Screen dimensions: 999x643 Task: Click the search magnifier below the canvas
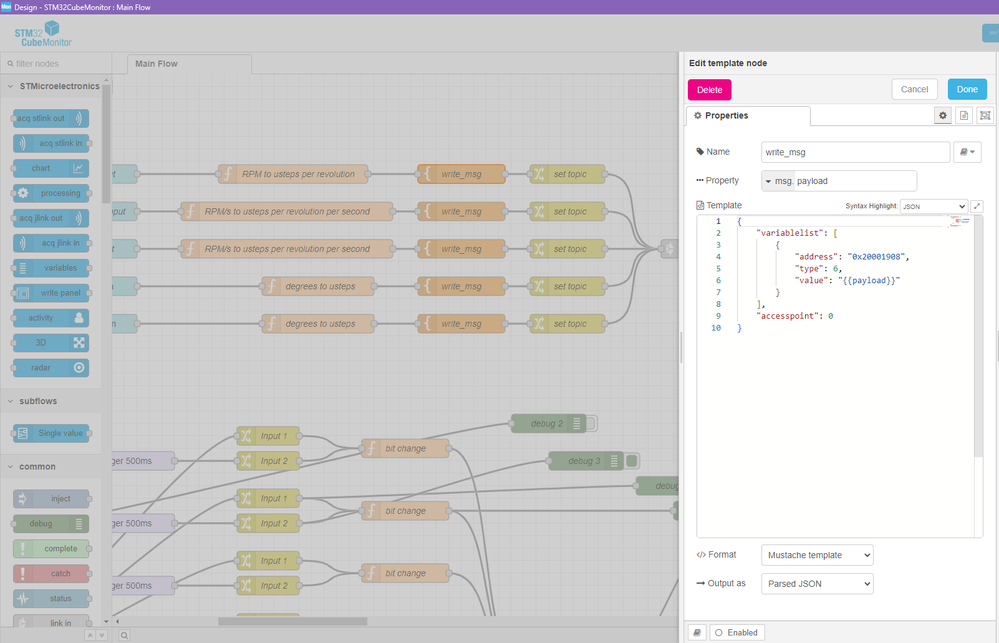[124, 634]
